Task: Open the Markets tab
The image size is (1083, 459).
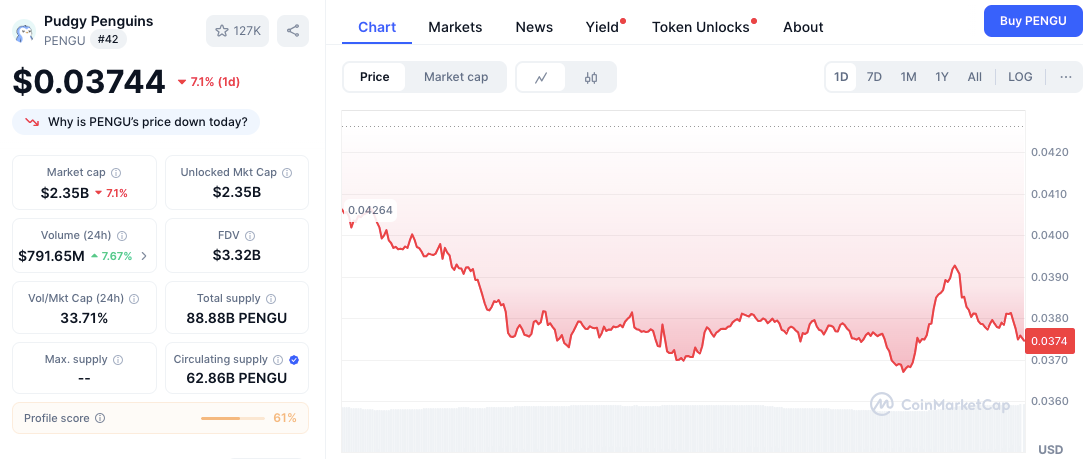Action: (x=455, y=27)
